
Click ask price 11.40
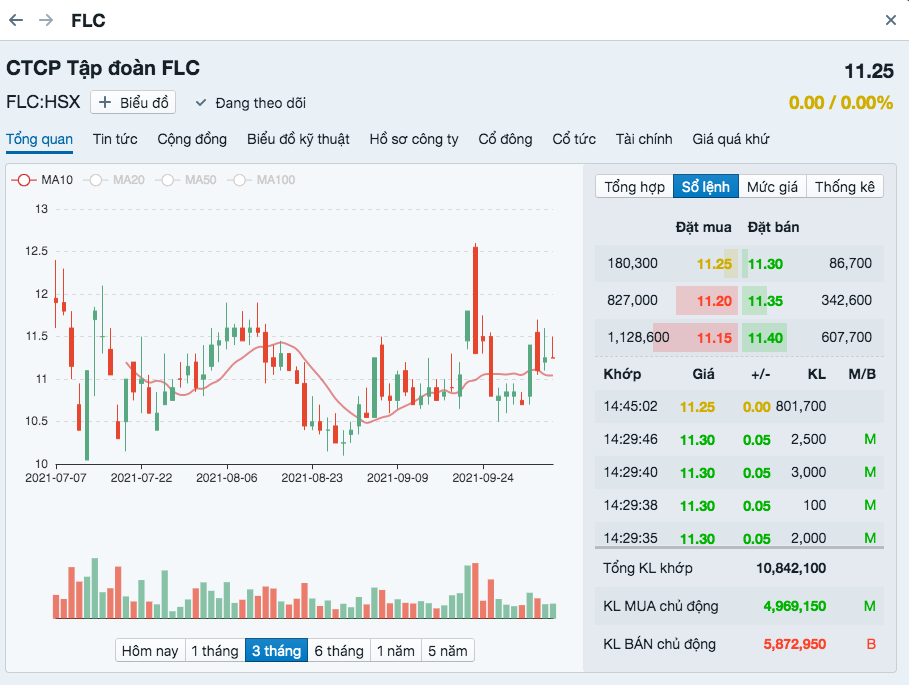765,338
